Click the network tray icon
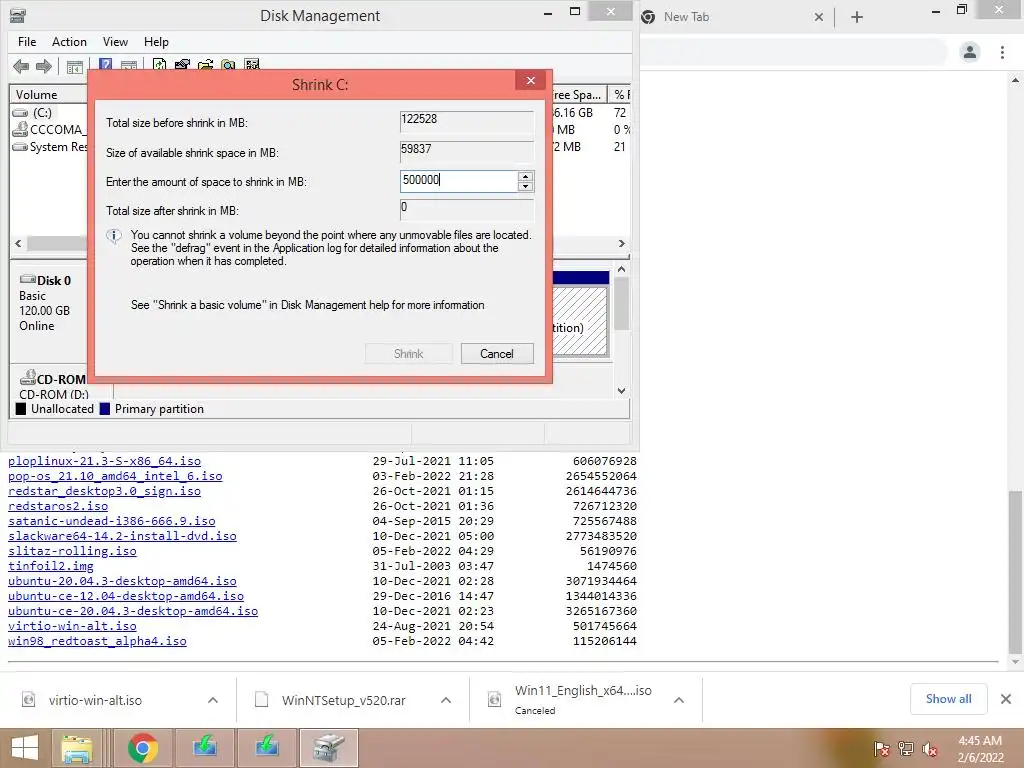 click(906, 748)
